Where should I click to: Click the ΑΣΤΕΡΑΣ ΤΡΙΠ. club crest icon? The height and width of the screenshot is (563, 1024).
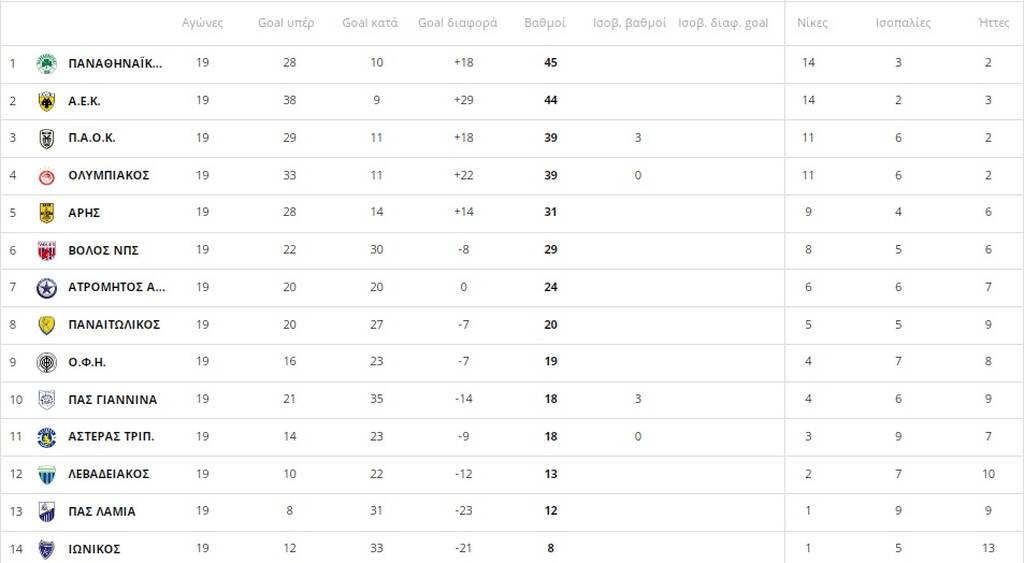[46, 437]
